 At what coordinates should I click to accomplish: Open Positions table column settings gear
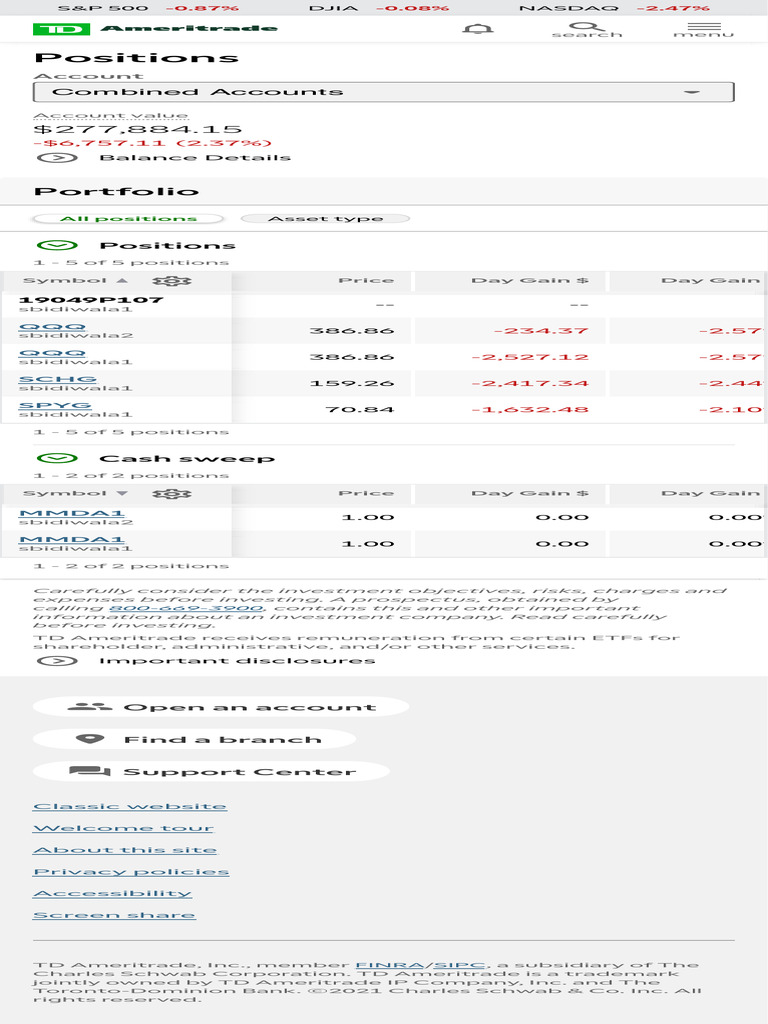[x=172, y=281]
